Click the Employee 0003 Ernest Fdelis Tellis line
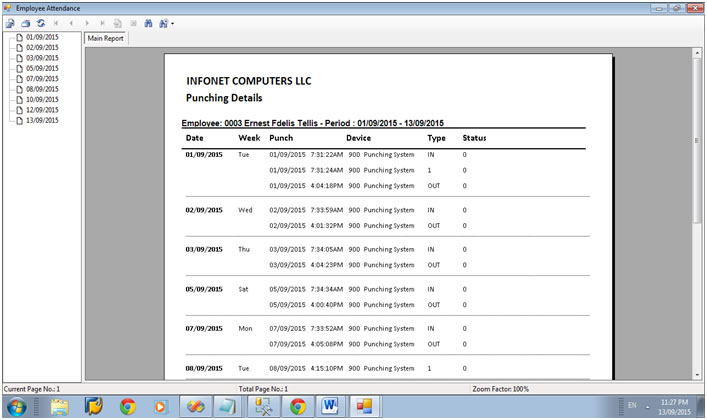This screenshot has height=420, width=707. point(312,123)
